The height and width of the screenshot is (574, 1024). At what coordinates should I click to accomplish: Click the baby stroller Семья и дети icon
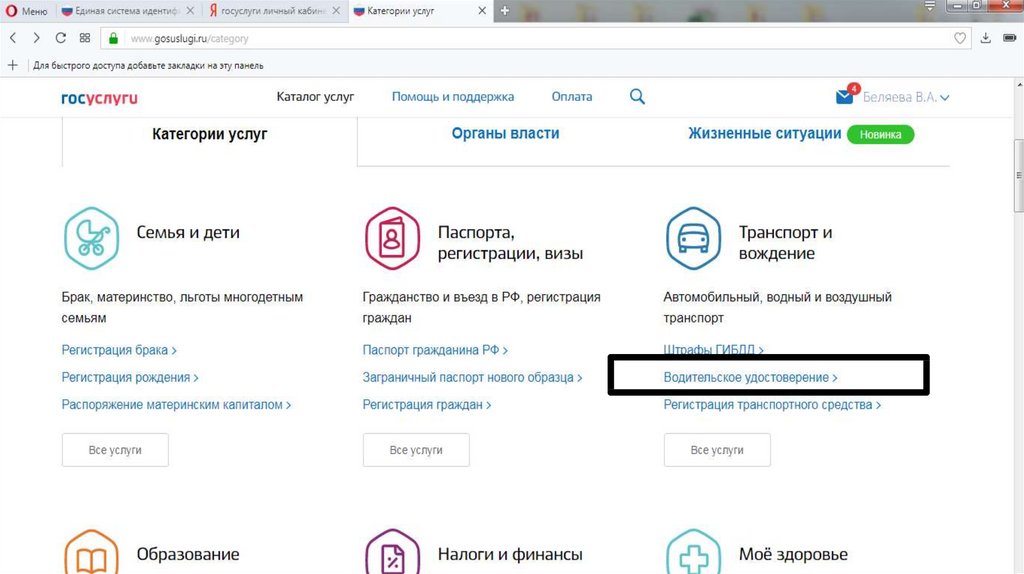91,238
